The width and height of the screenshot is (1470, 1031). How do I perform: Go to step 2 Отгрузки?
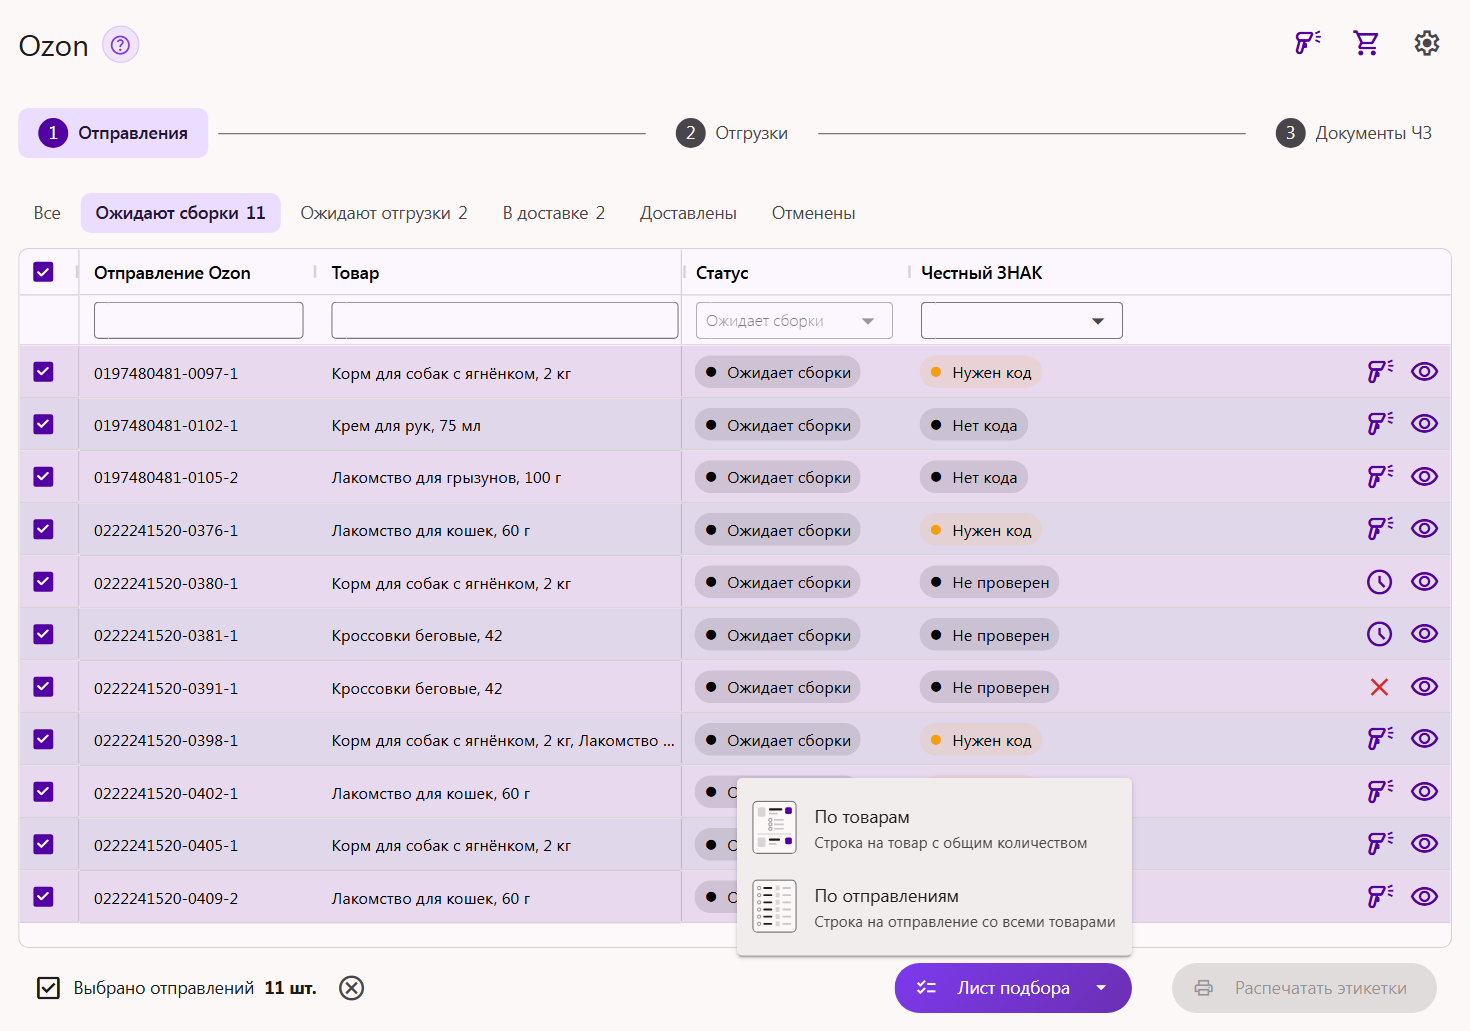tap(732, 133)
